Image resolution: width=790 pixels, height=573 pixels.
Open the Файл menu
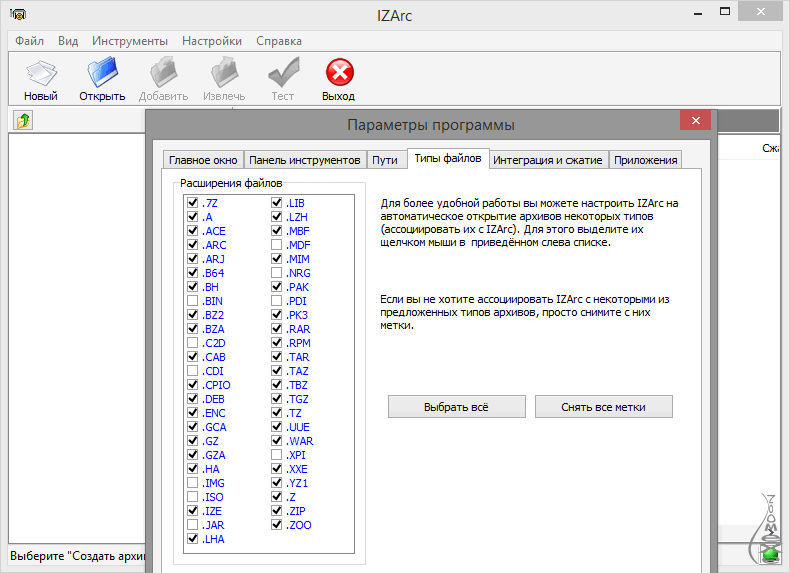click(x=29, y=41)
